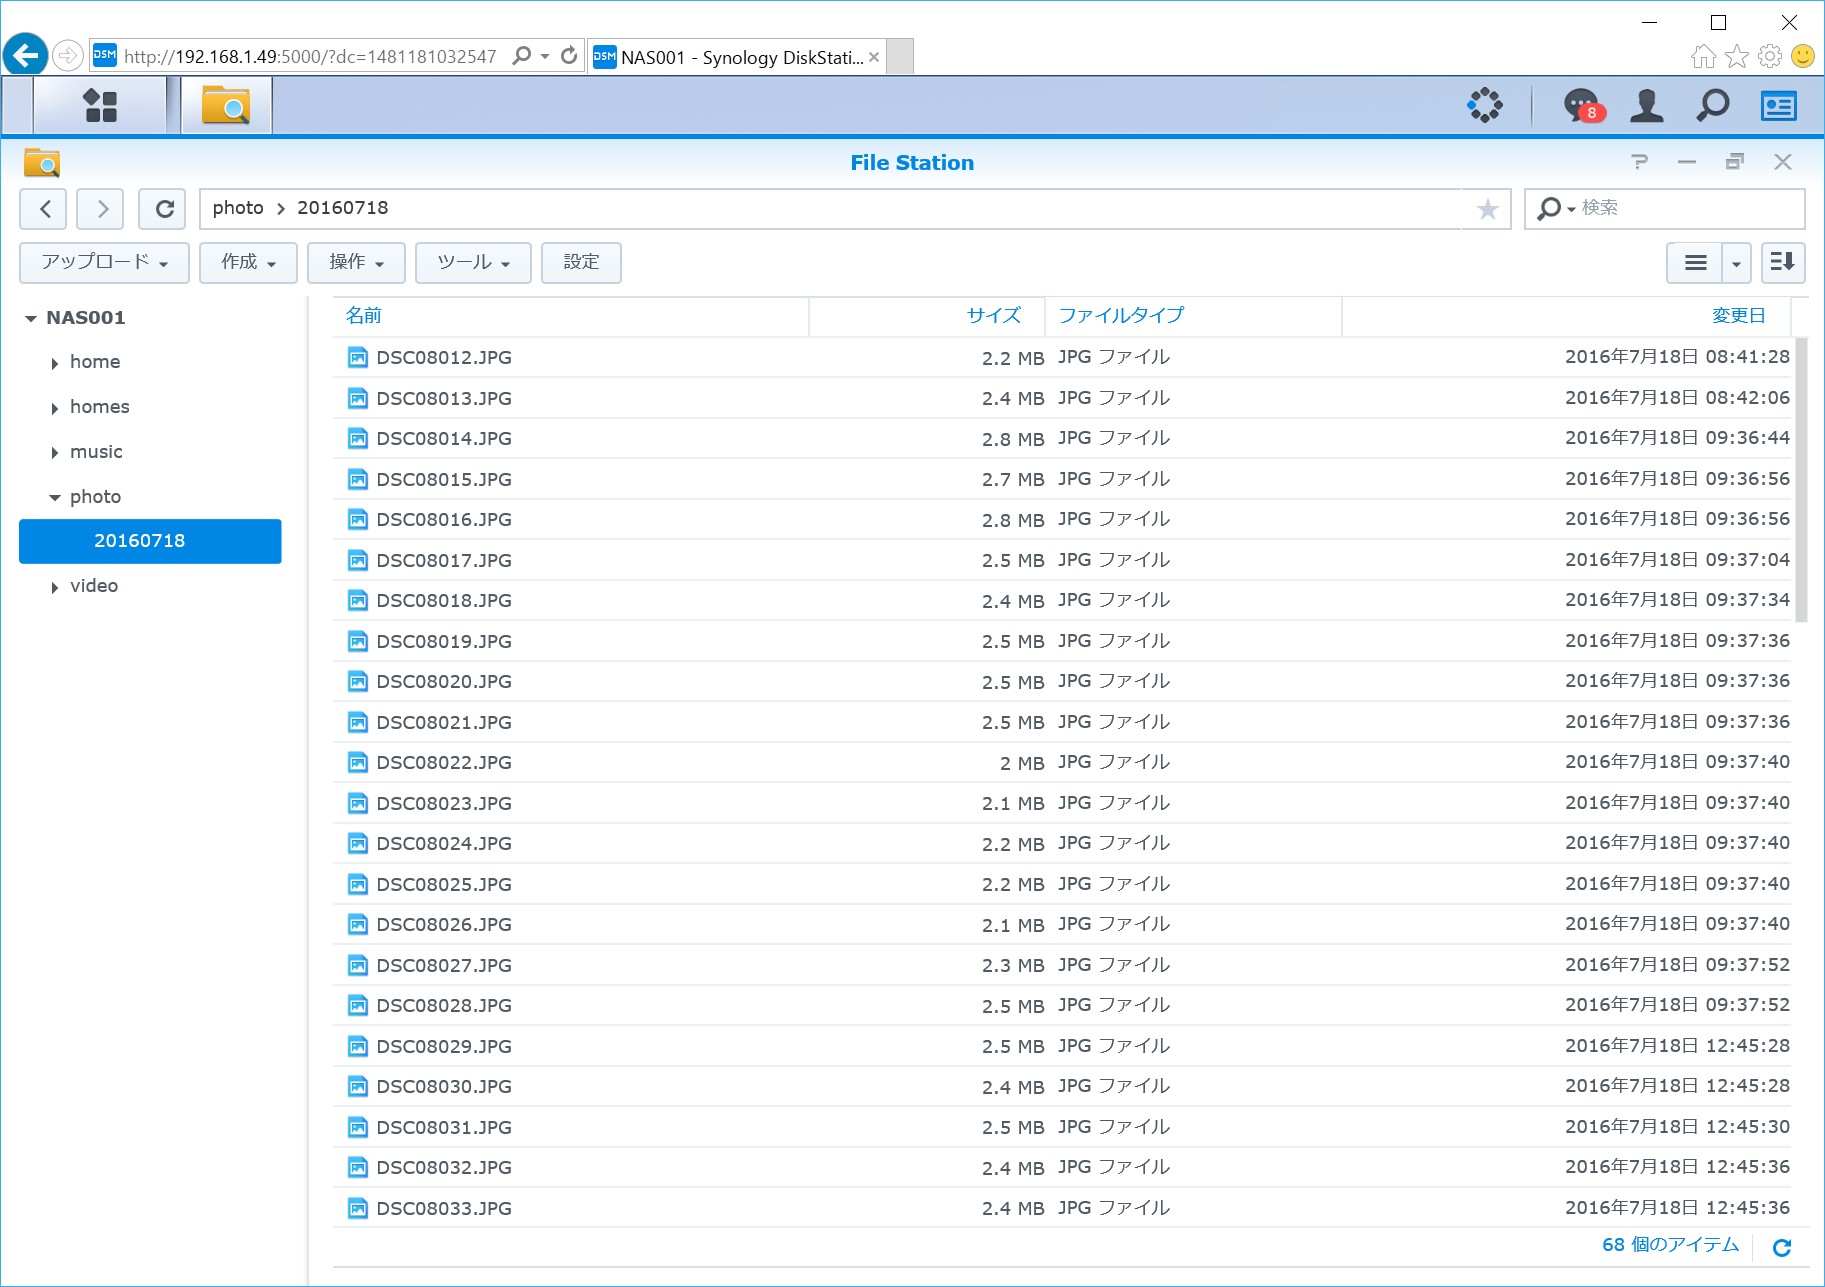Expand the home folder tree node
The image size is (1825, 1287).
tap(54, 364)
